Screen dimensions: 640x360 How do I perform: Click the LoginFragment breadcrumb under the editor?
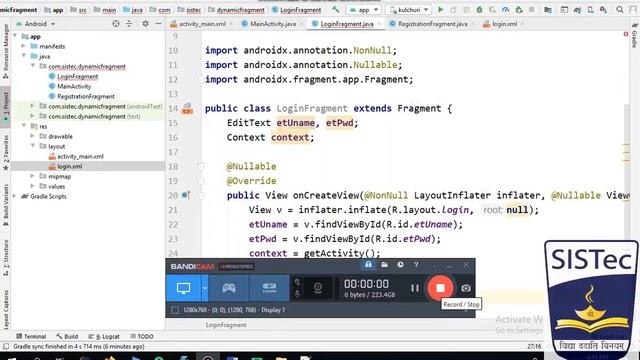pyautogui.click(x=226, y=325)
